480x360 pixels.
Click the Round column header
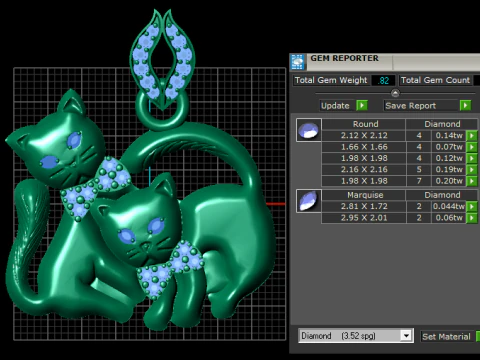pos(364,124)
